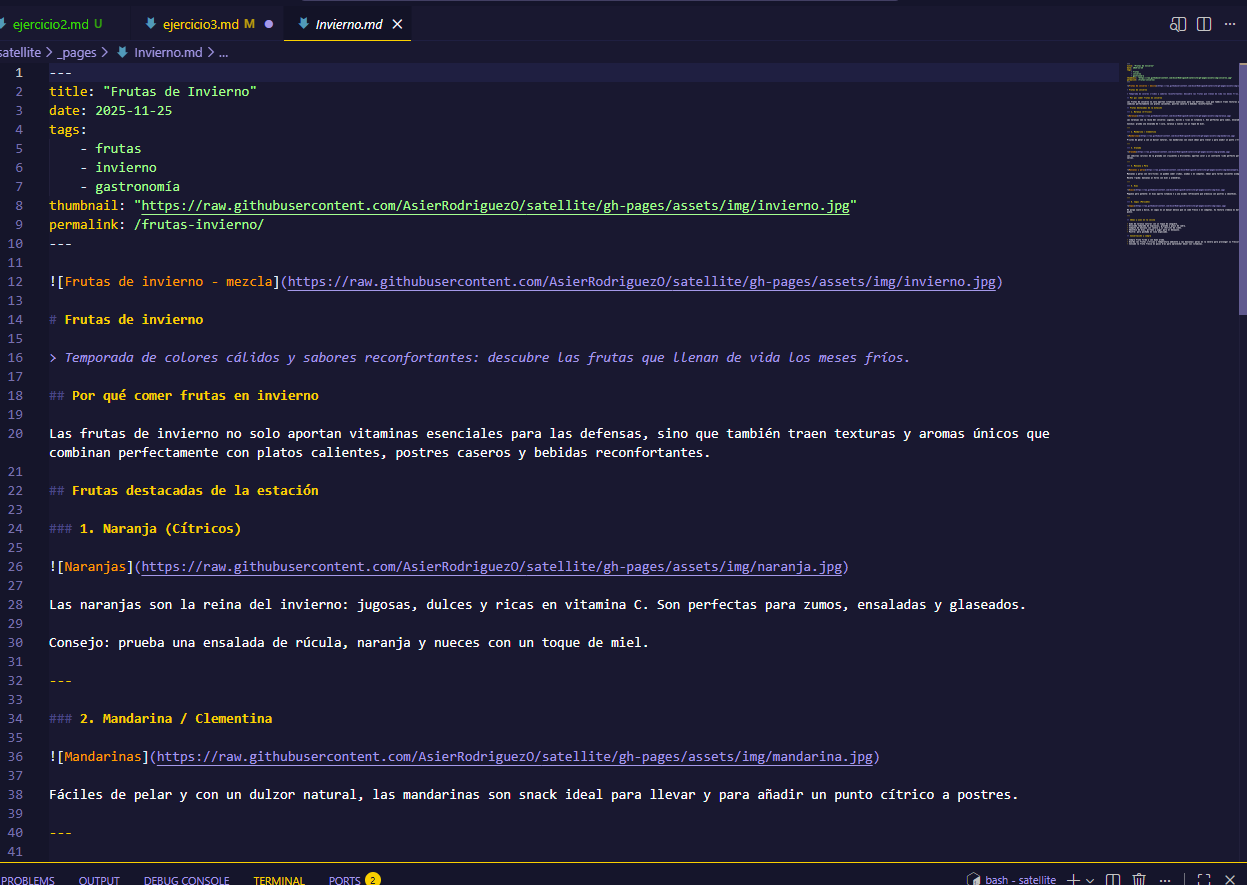The width and height of the screenshot is (1247, 885).
Task: Split the terminal pane
Action: point(1113,879)
